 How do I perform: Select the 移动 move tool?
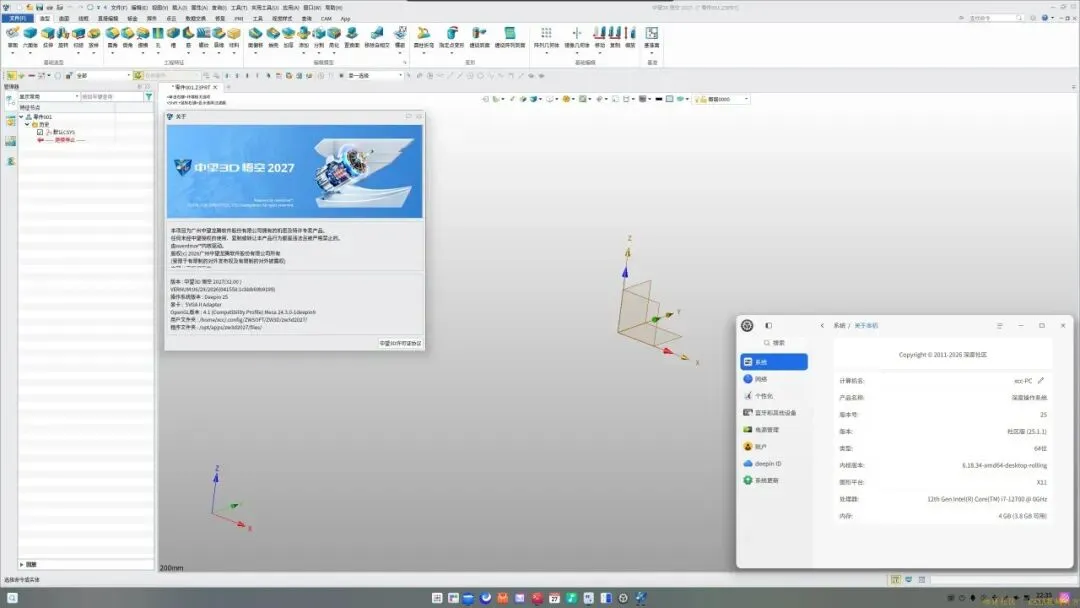point(600,37)
